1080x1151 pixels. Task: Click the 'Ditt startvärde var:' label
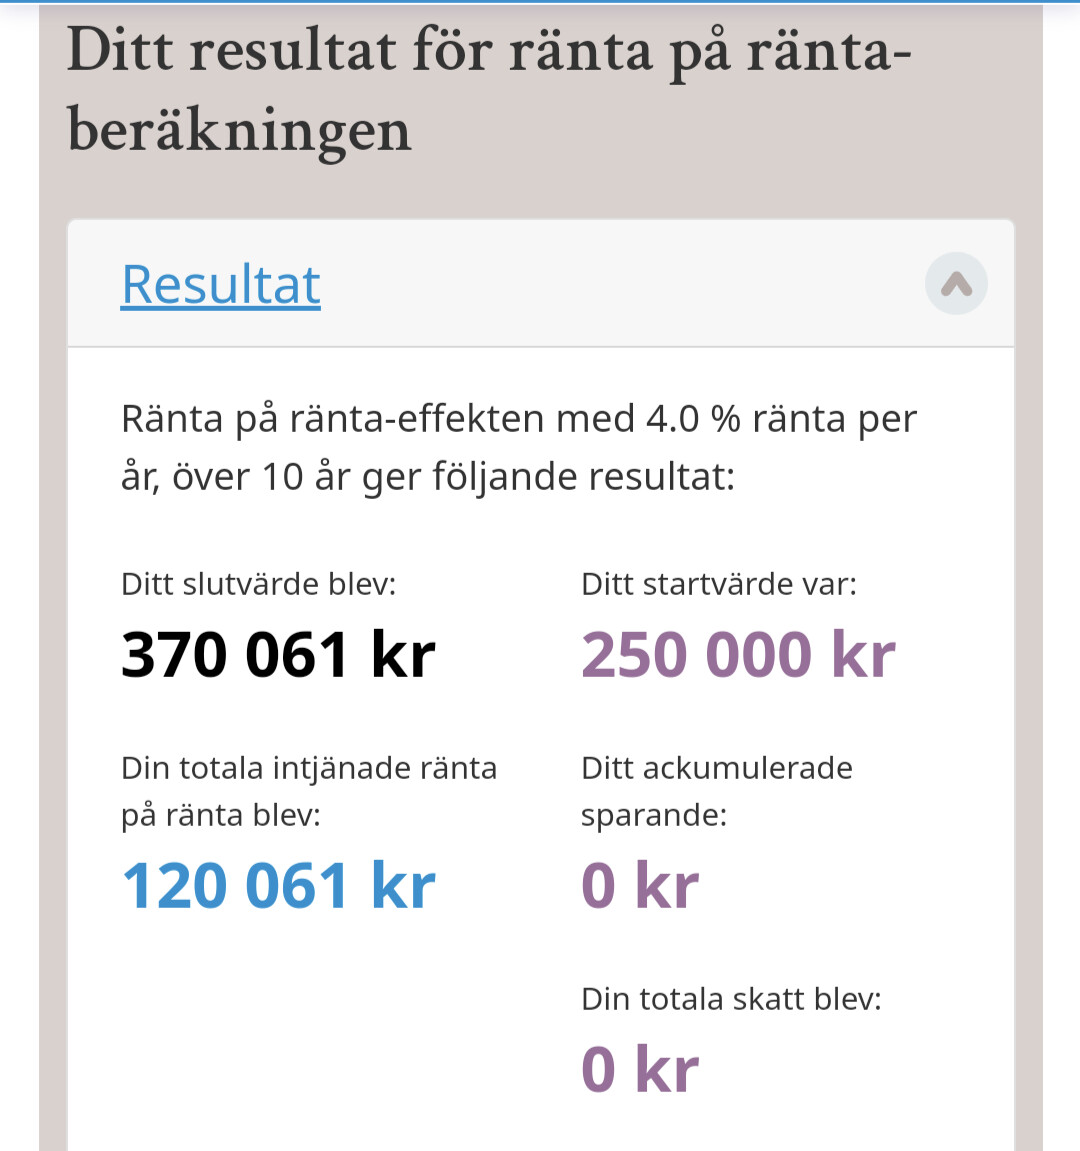tap(718, 584)
